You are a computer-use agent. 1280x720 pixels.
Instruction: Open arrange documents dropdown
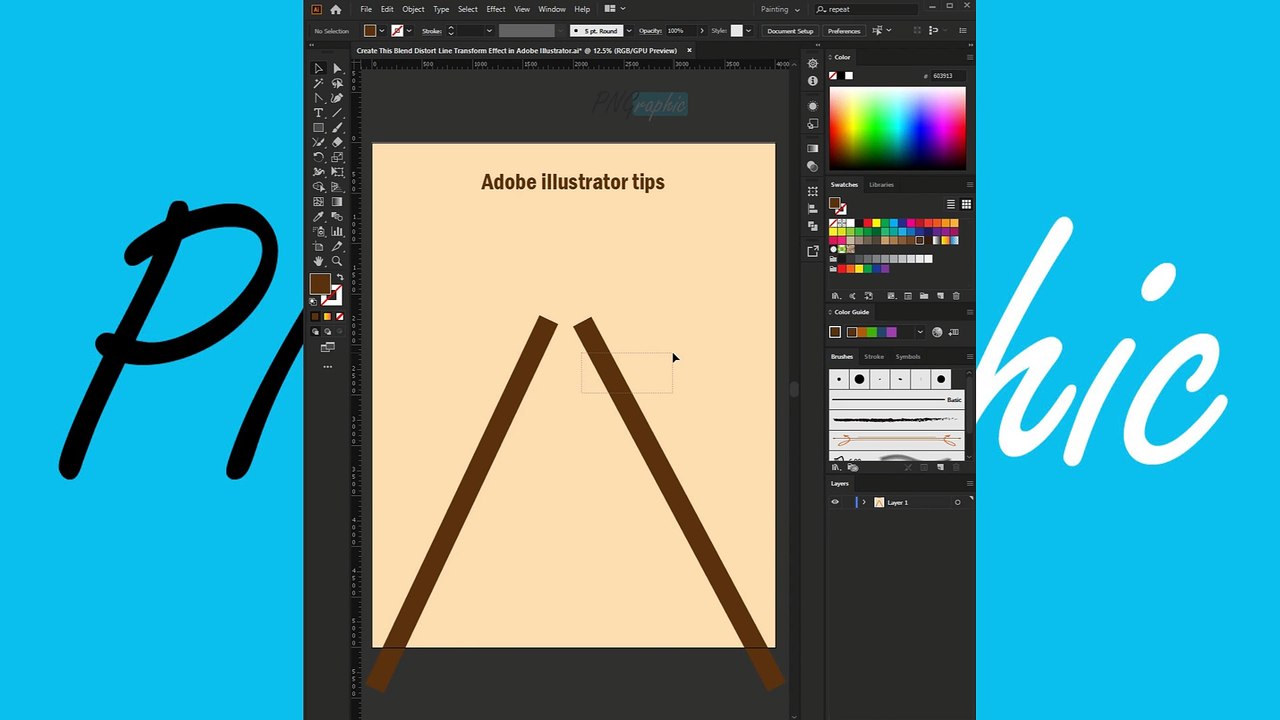(613, 9)
